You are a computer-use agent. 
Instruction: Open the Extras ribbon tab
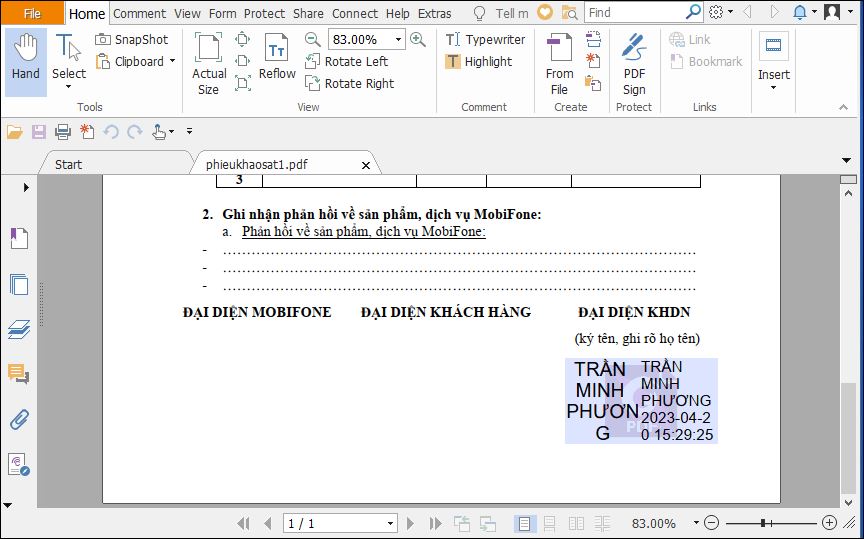pyautogui.click(x=435, y=13)
